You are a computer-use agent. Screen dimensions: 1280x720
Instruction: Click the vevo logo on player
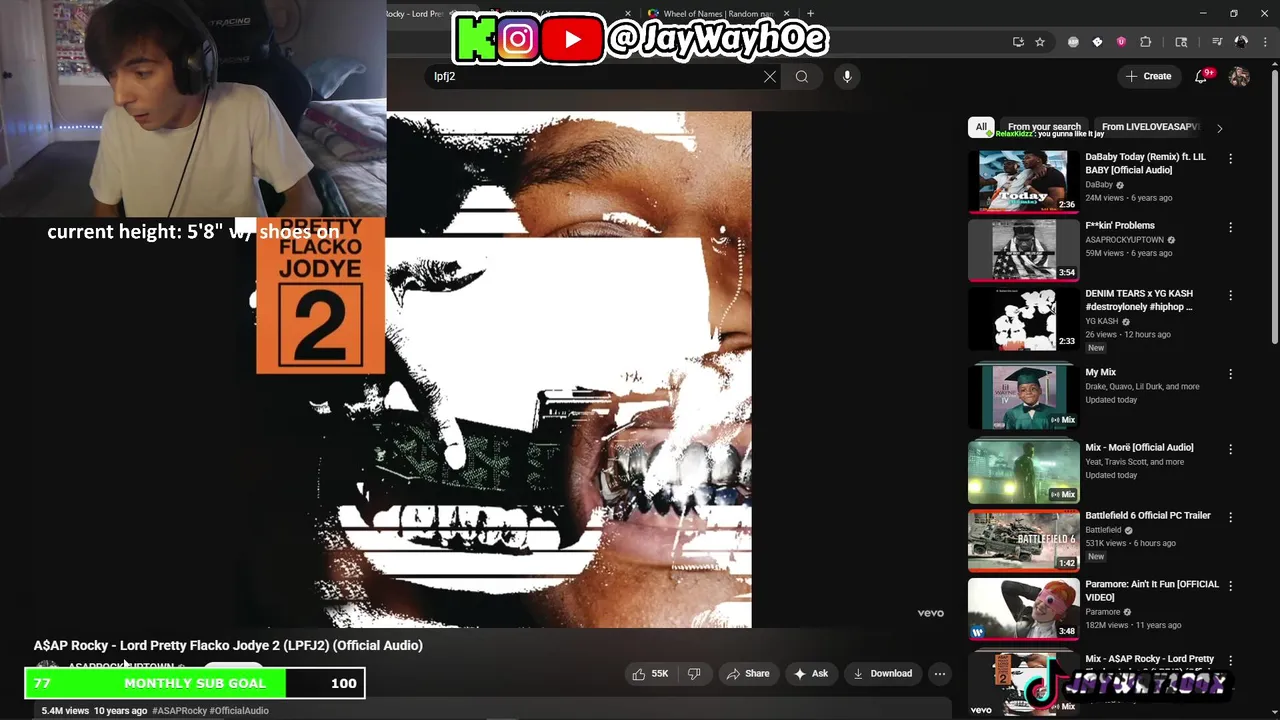[x=930, y=613]
